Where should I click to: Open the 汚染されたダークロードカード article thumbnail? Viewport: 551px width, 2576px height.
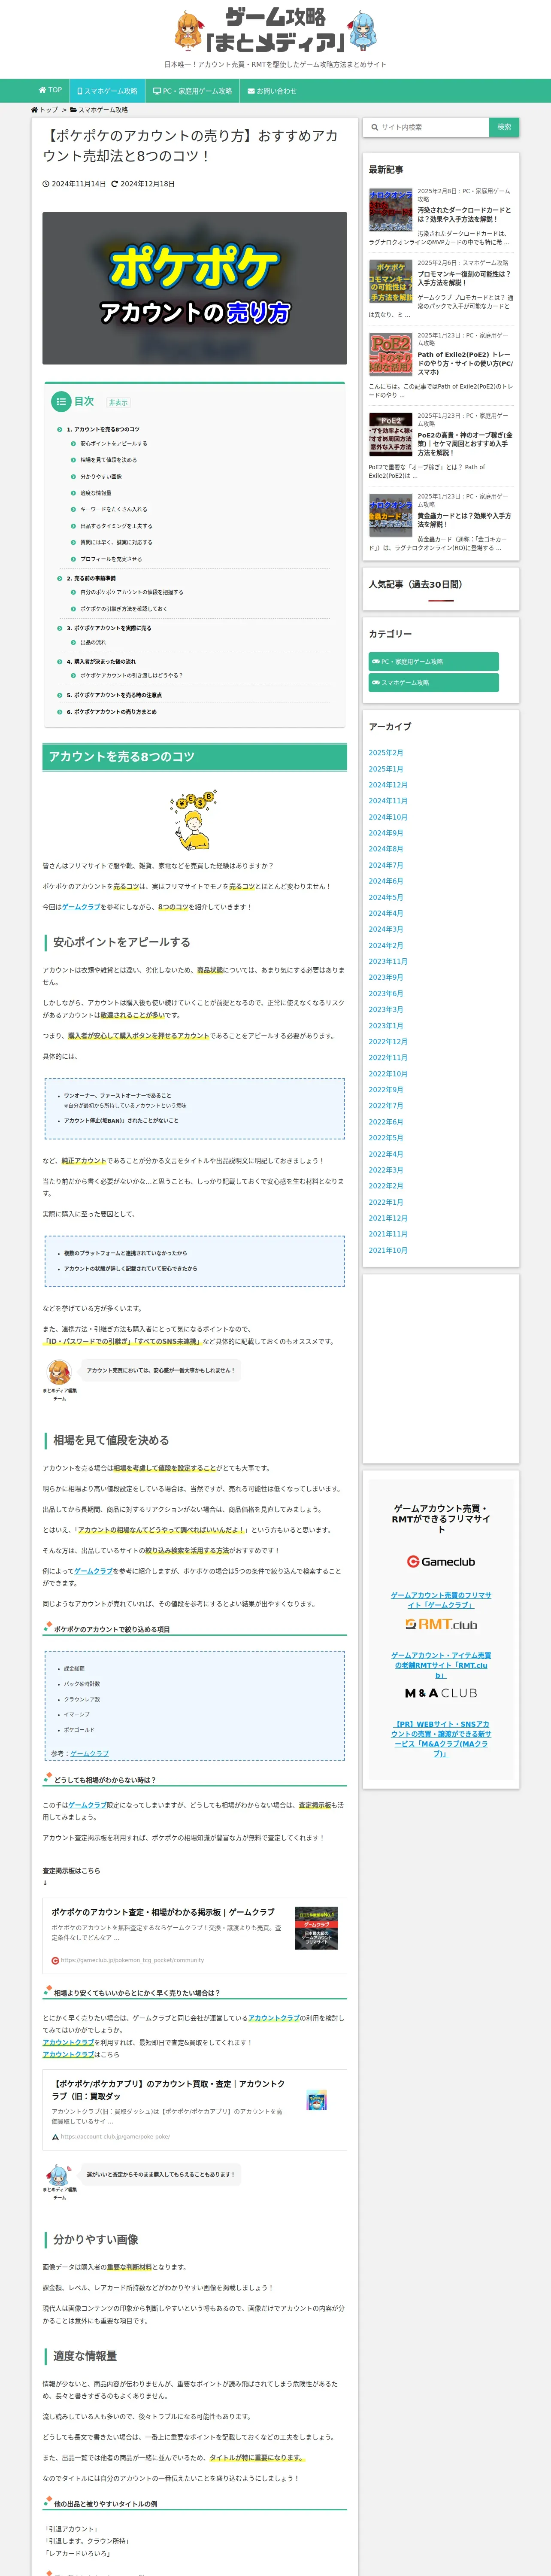click(x=390, y=209)
